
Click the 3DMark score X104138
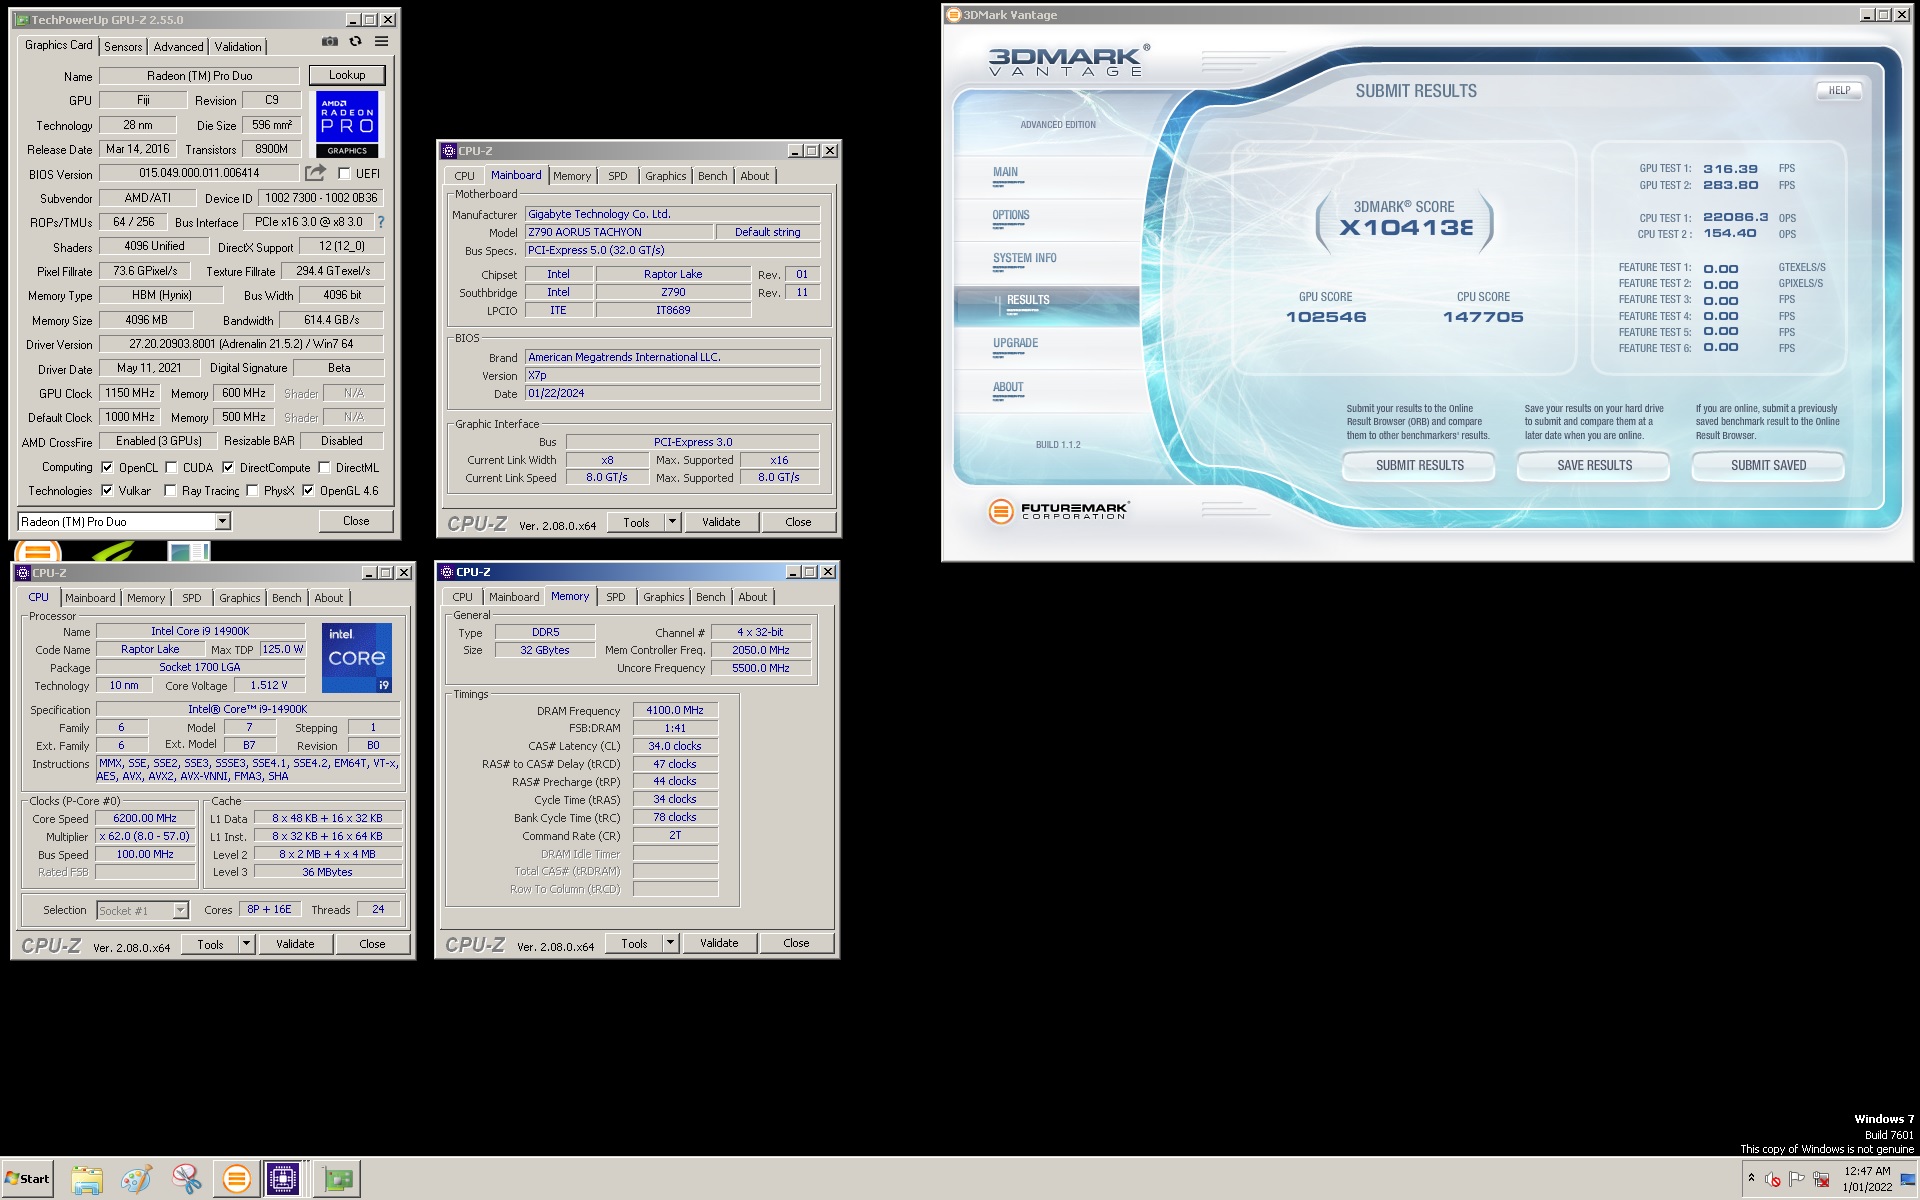point(1406,228)
